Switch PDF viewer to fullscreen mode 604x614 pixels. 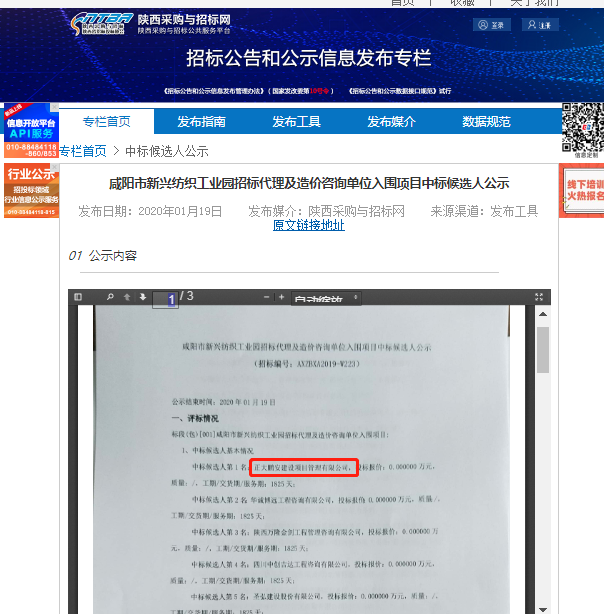tap(540, 298)
